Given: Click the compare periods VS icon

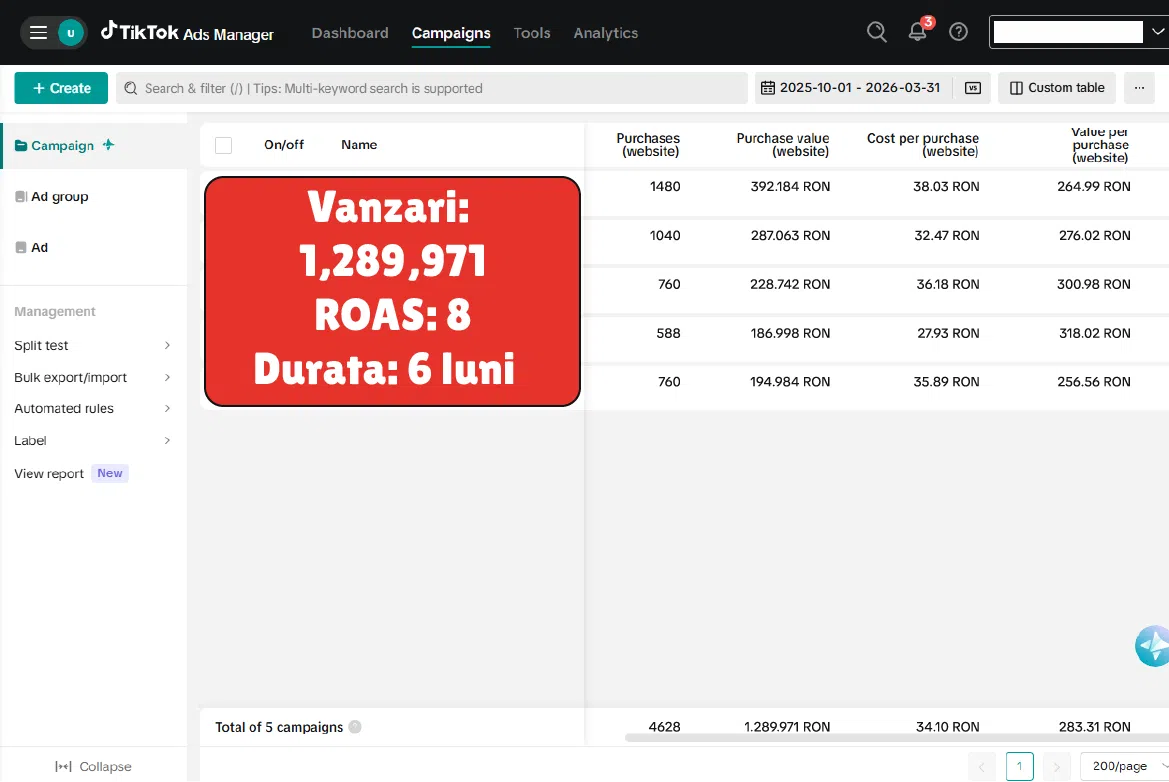Looking at the screenshot, I should [x=972, y=88].
